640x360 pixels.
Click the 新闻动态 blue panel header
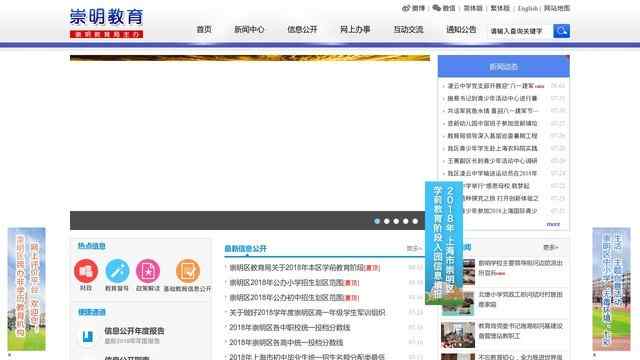(504, 67)
